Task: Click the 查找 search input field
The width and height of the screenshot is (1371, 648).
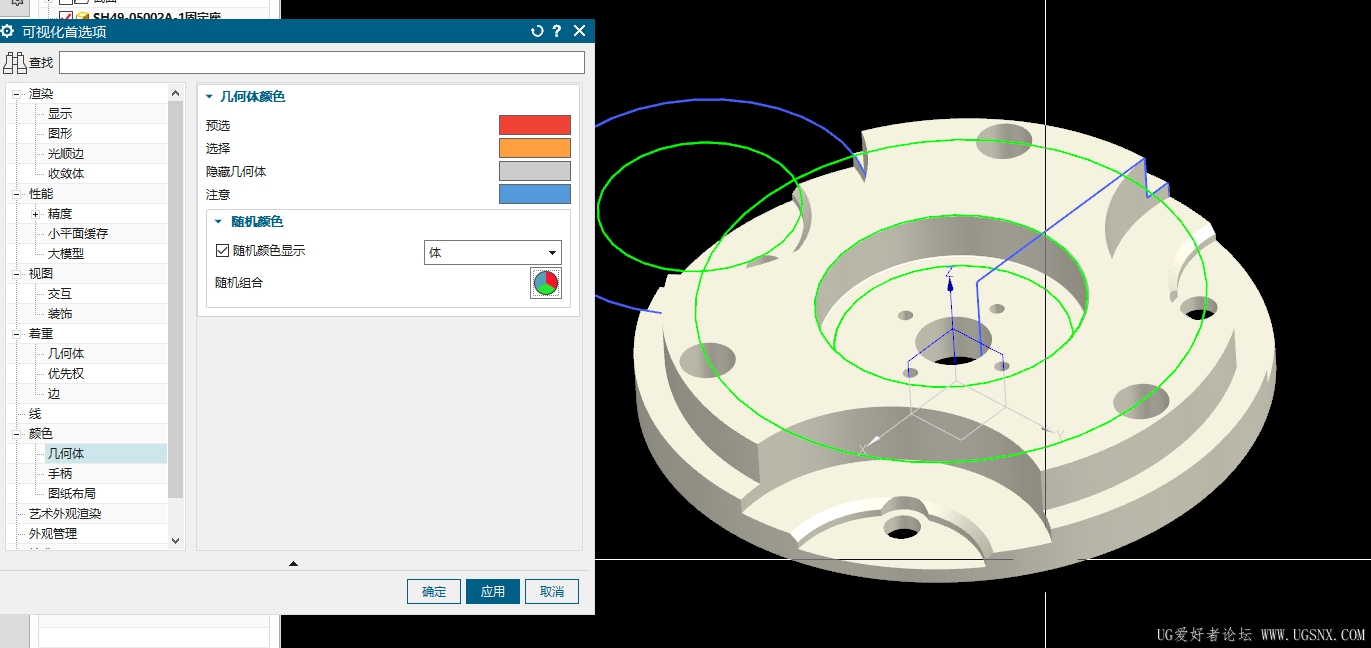Action: pos(321,63)
